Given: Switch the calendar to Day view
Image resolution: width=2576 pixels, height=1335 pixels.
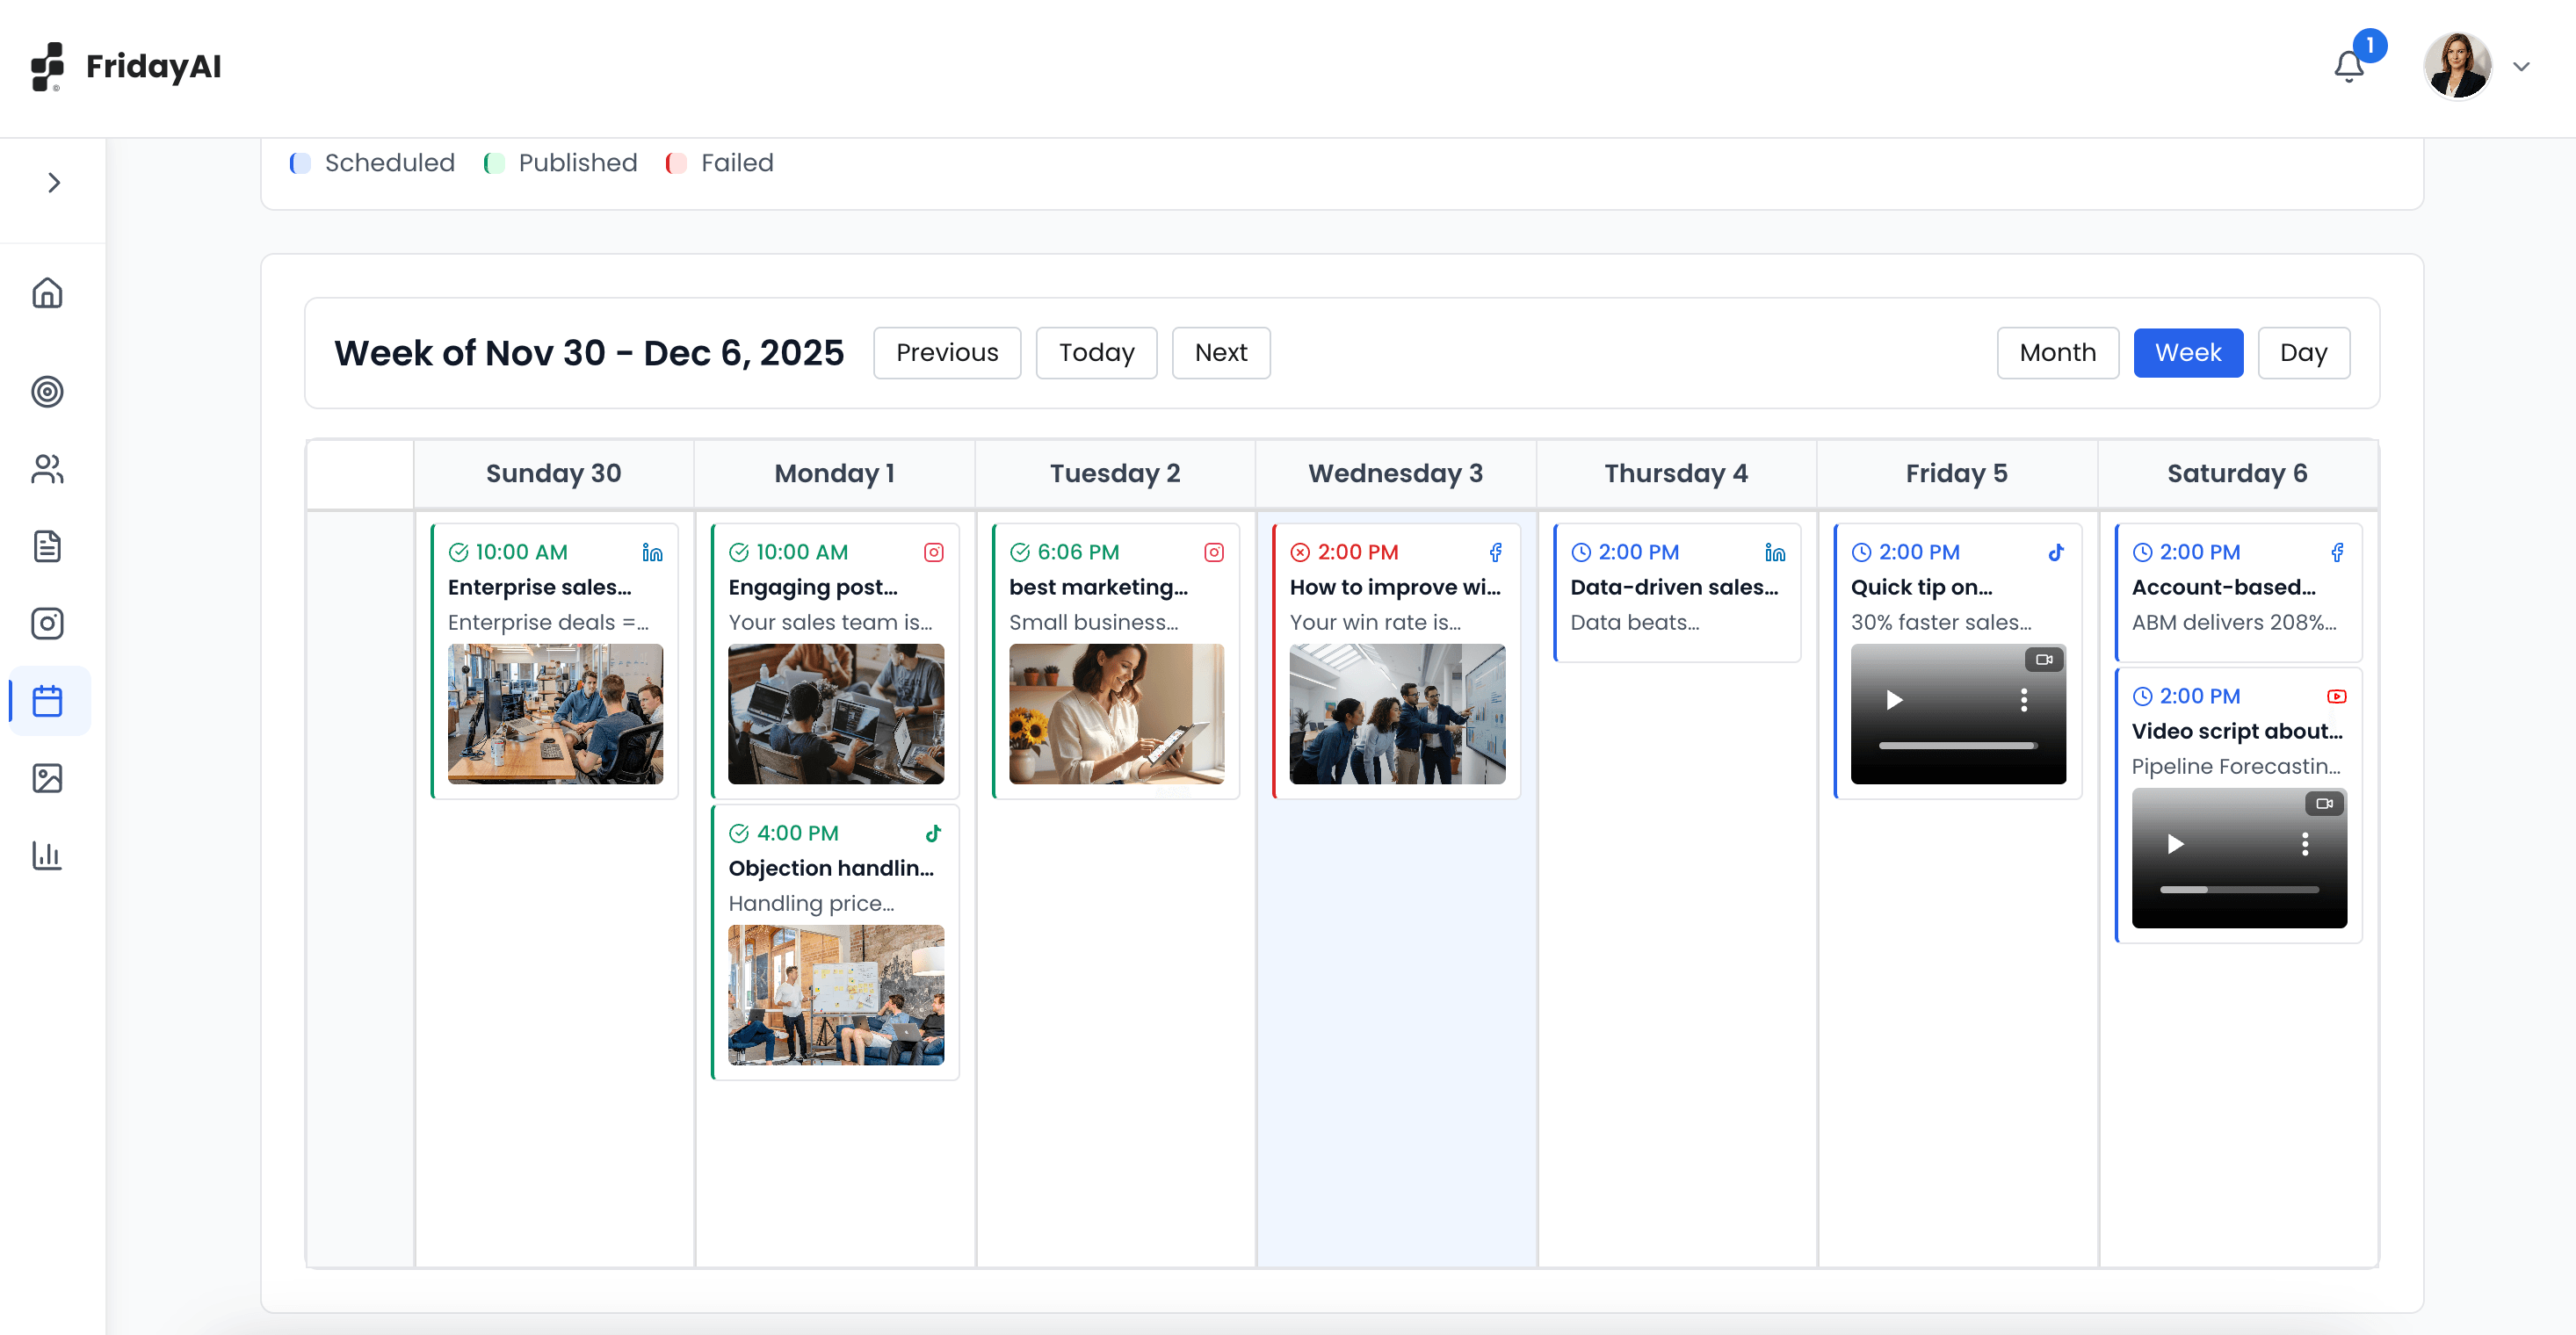Looking at the screenshot, I should tap(2304, 352).
